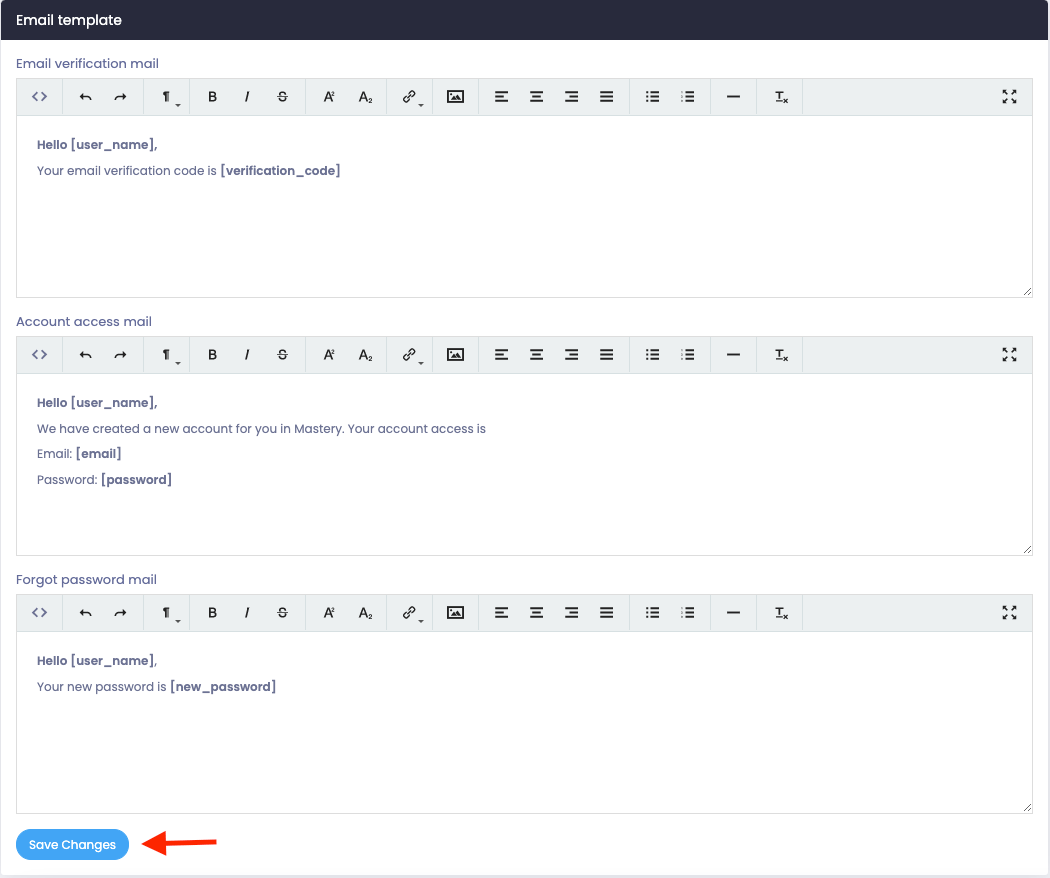Undo in Forgot password mail editor

tap(85, 613)
